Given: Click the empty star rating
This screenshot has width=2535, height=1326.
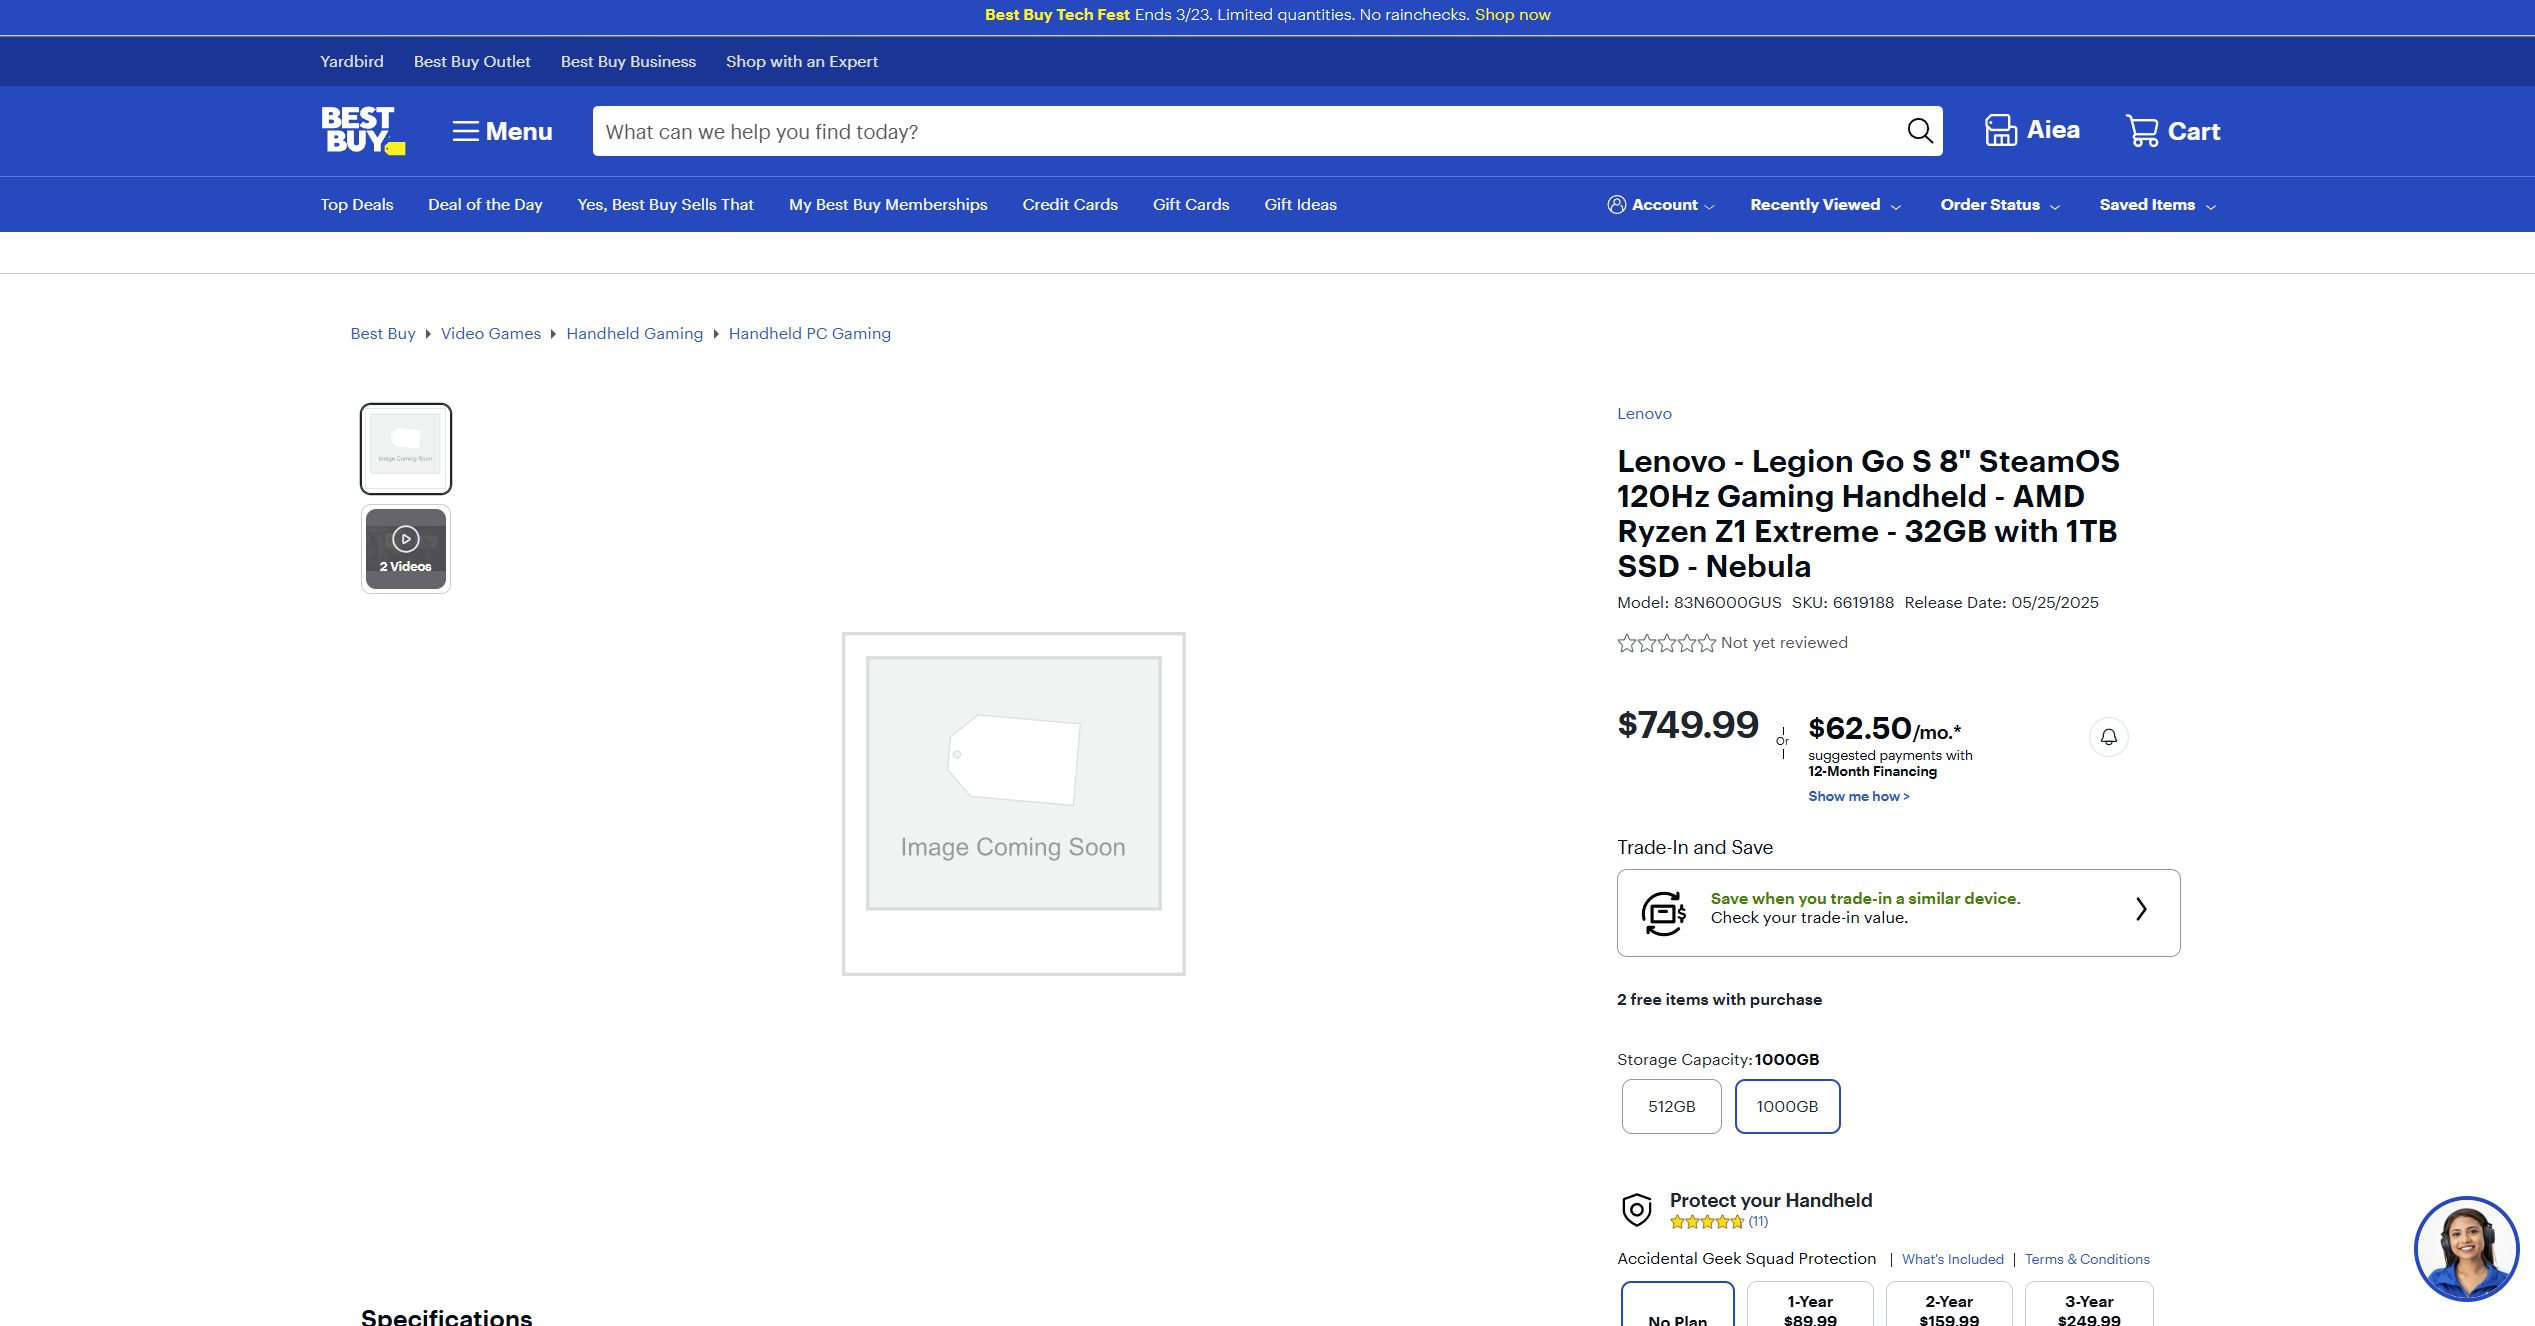Looking at the screenshot, I should point(1666,643).
